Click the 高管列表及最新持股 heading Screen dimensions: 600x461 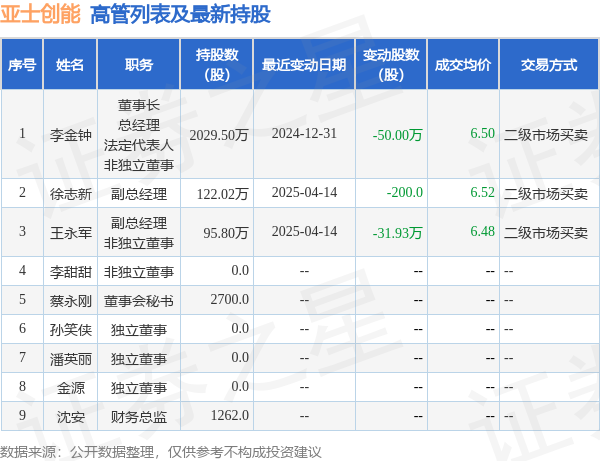[x=180, y=14]
